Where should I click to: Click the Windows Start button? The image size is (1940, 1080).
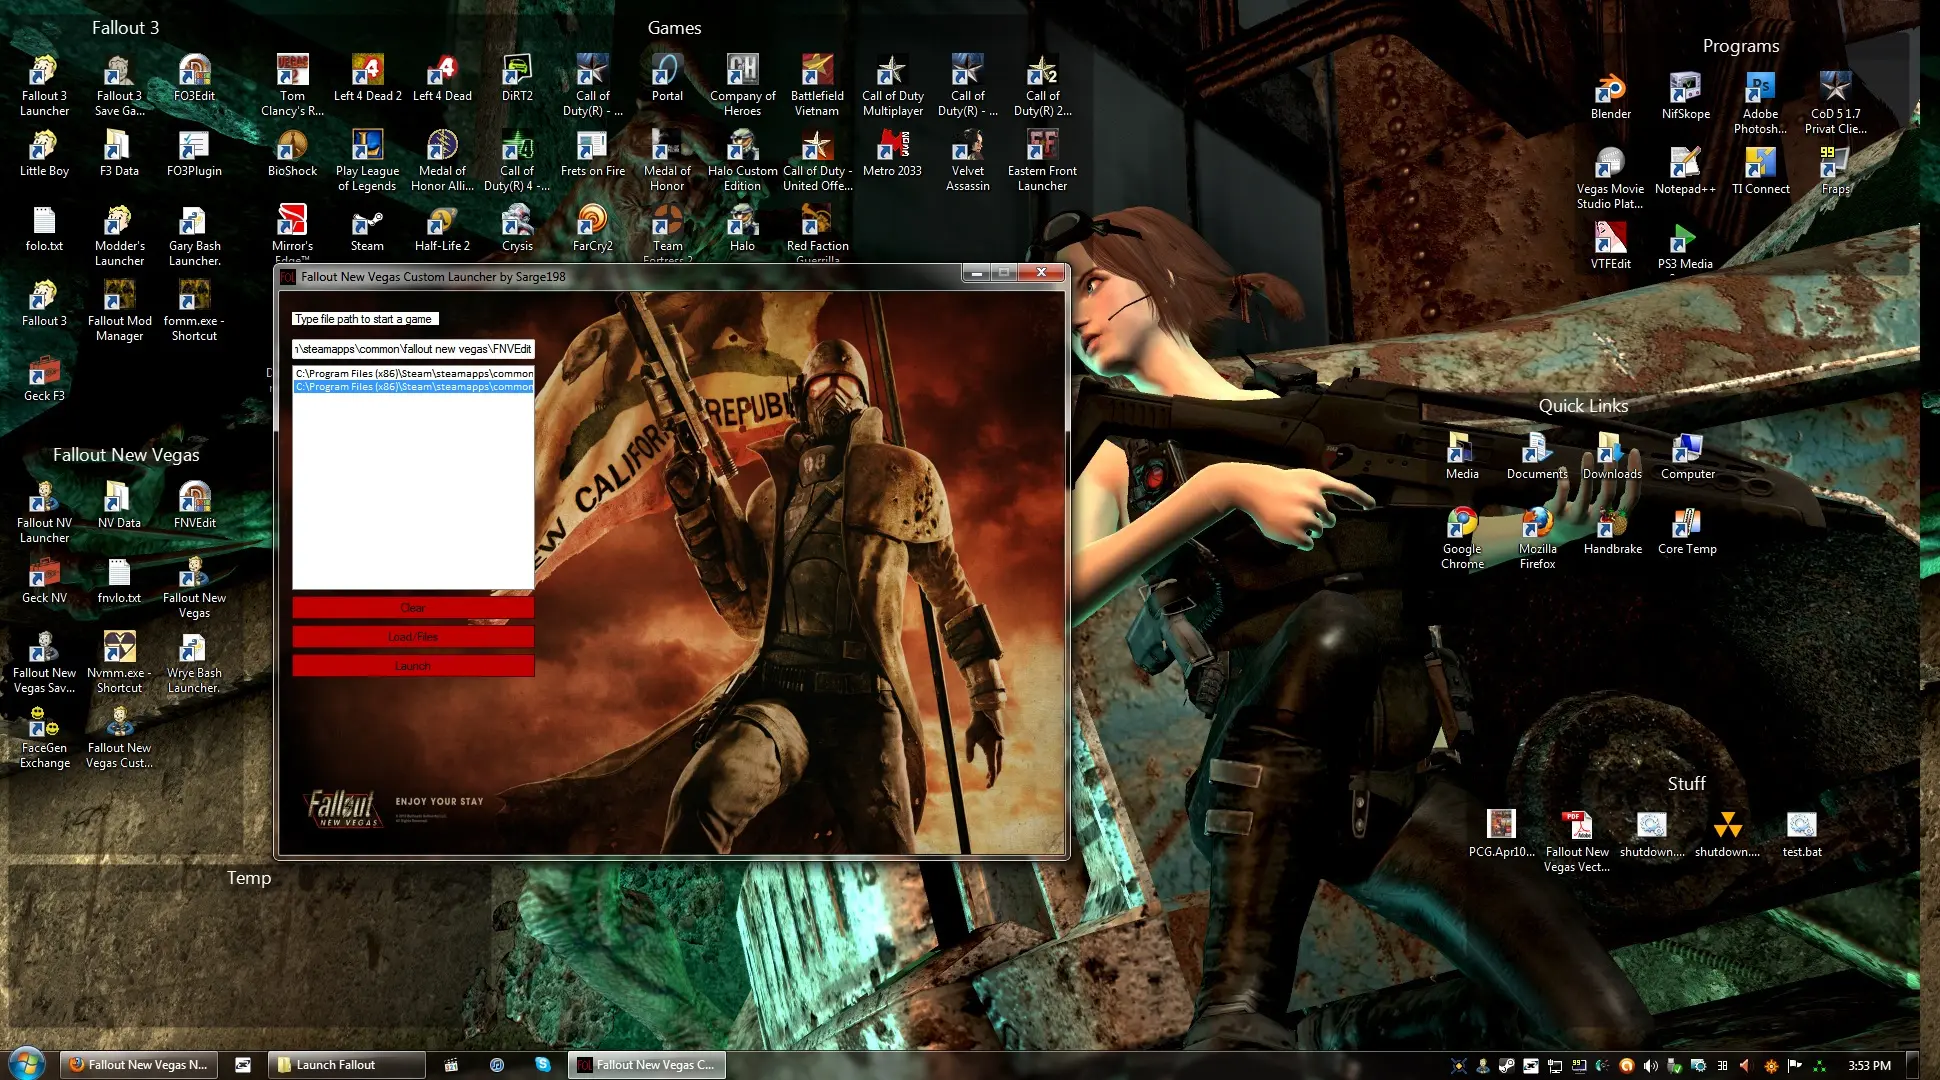coord(27,1064)
